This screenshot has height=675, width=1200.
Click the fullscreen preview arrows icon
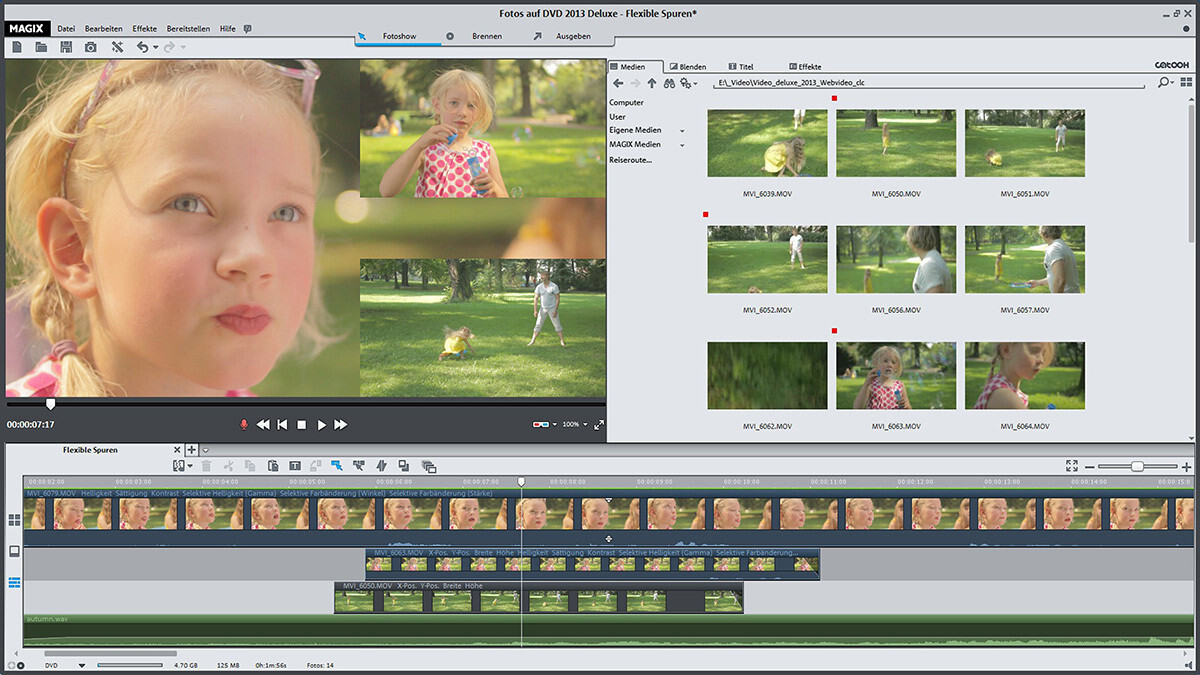click(599, 425)
